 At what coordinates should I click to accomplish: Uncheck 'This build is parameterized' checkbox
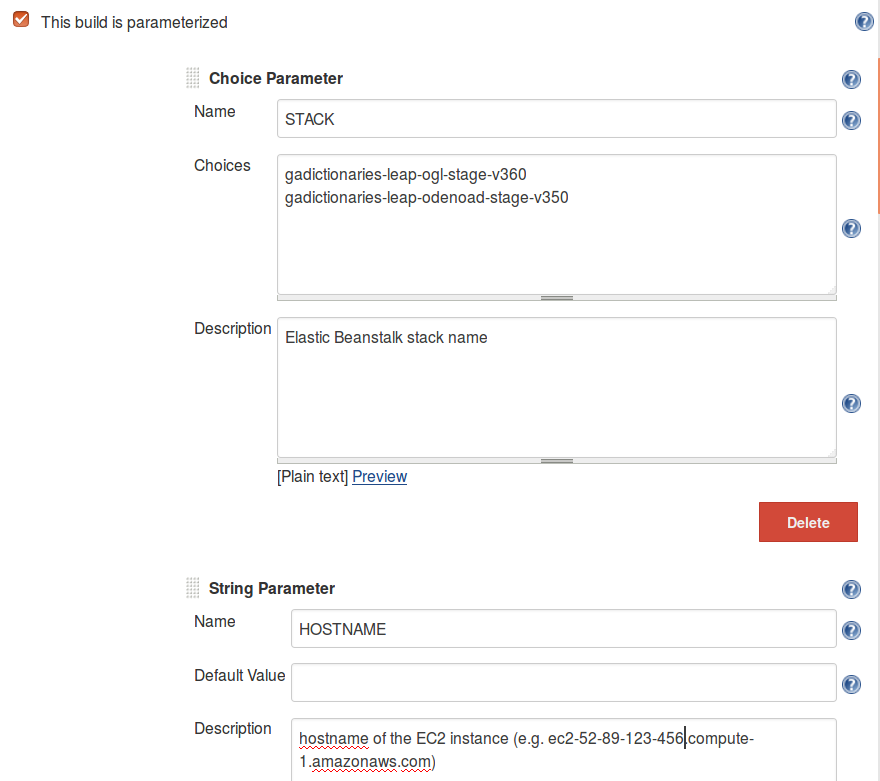pos(21,21)
